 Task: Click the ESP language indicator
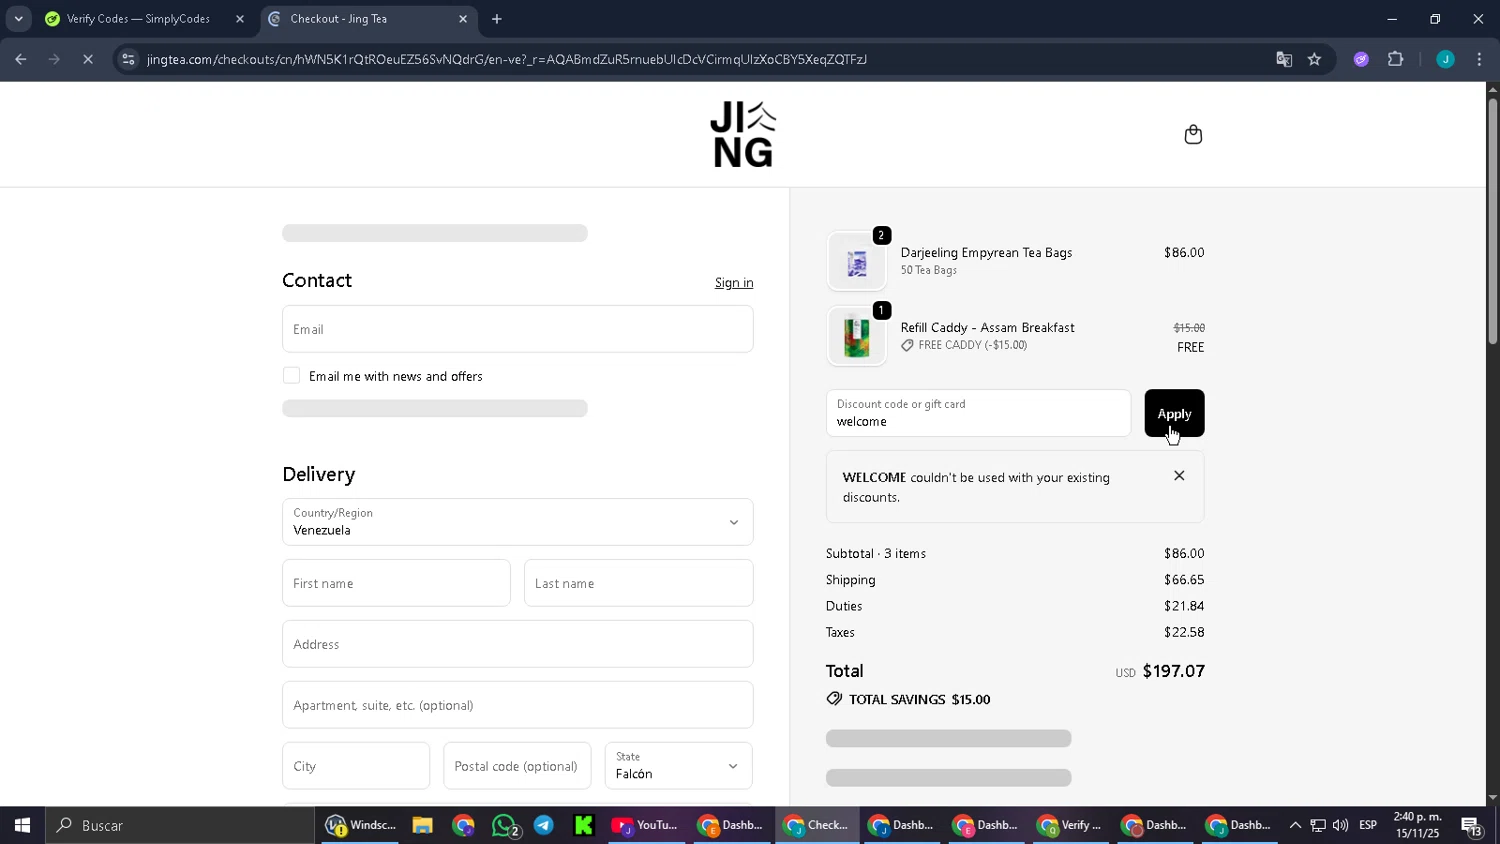tap(1368, 825)
